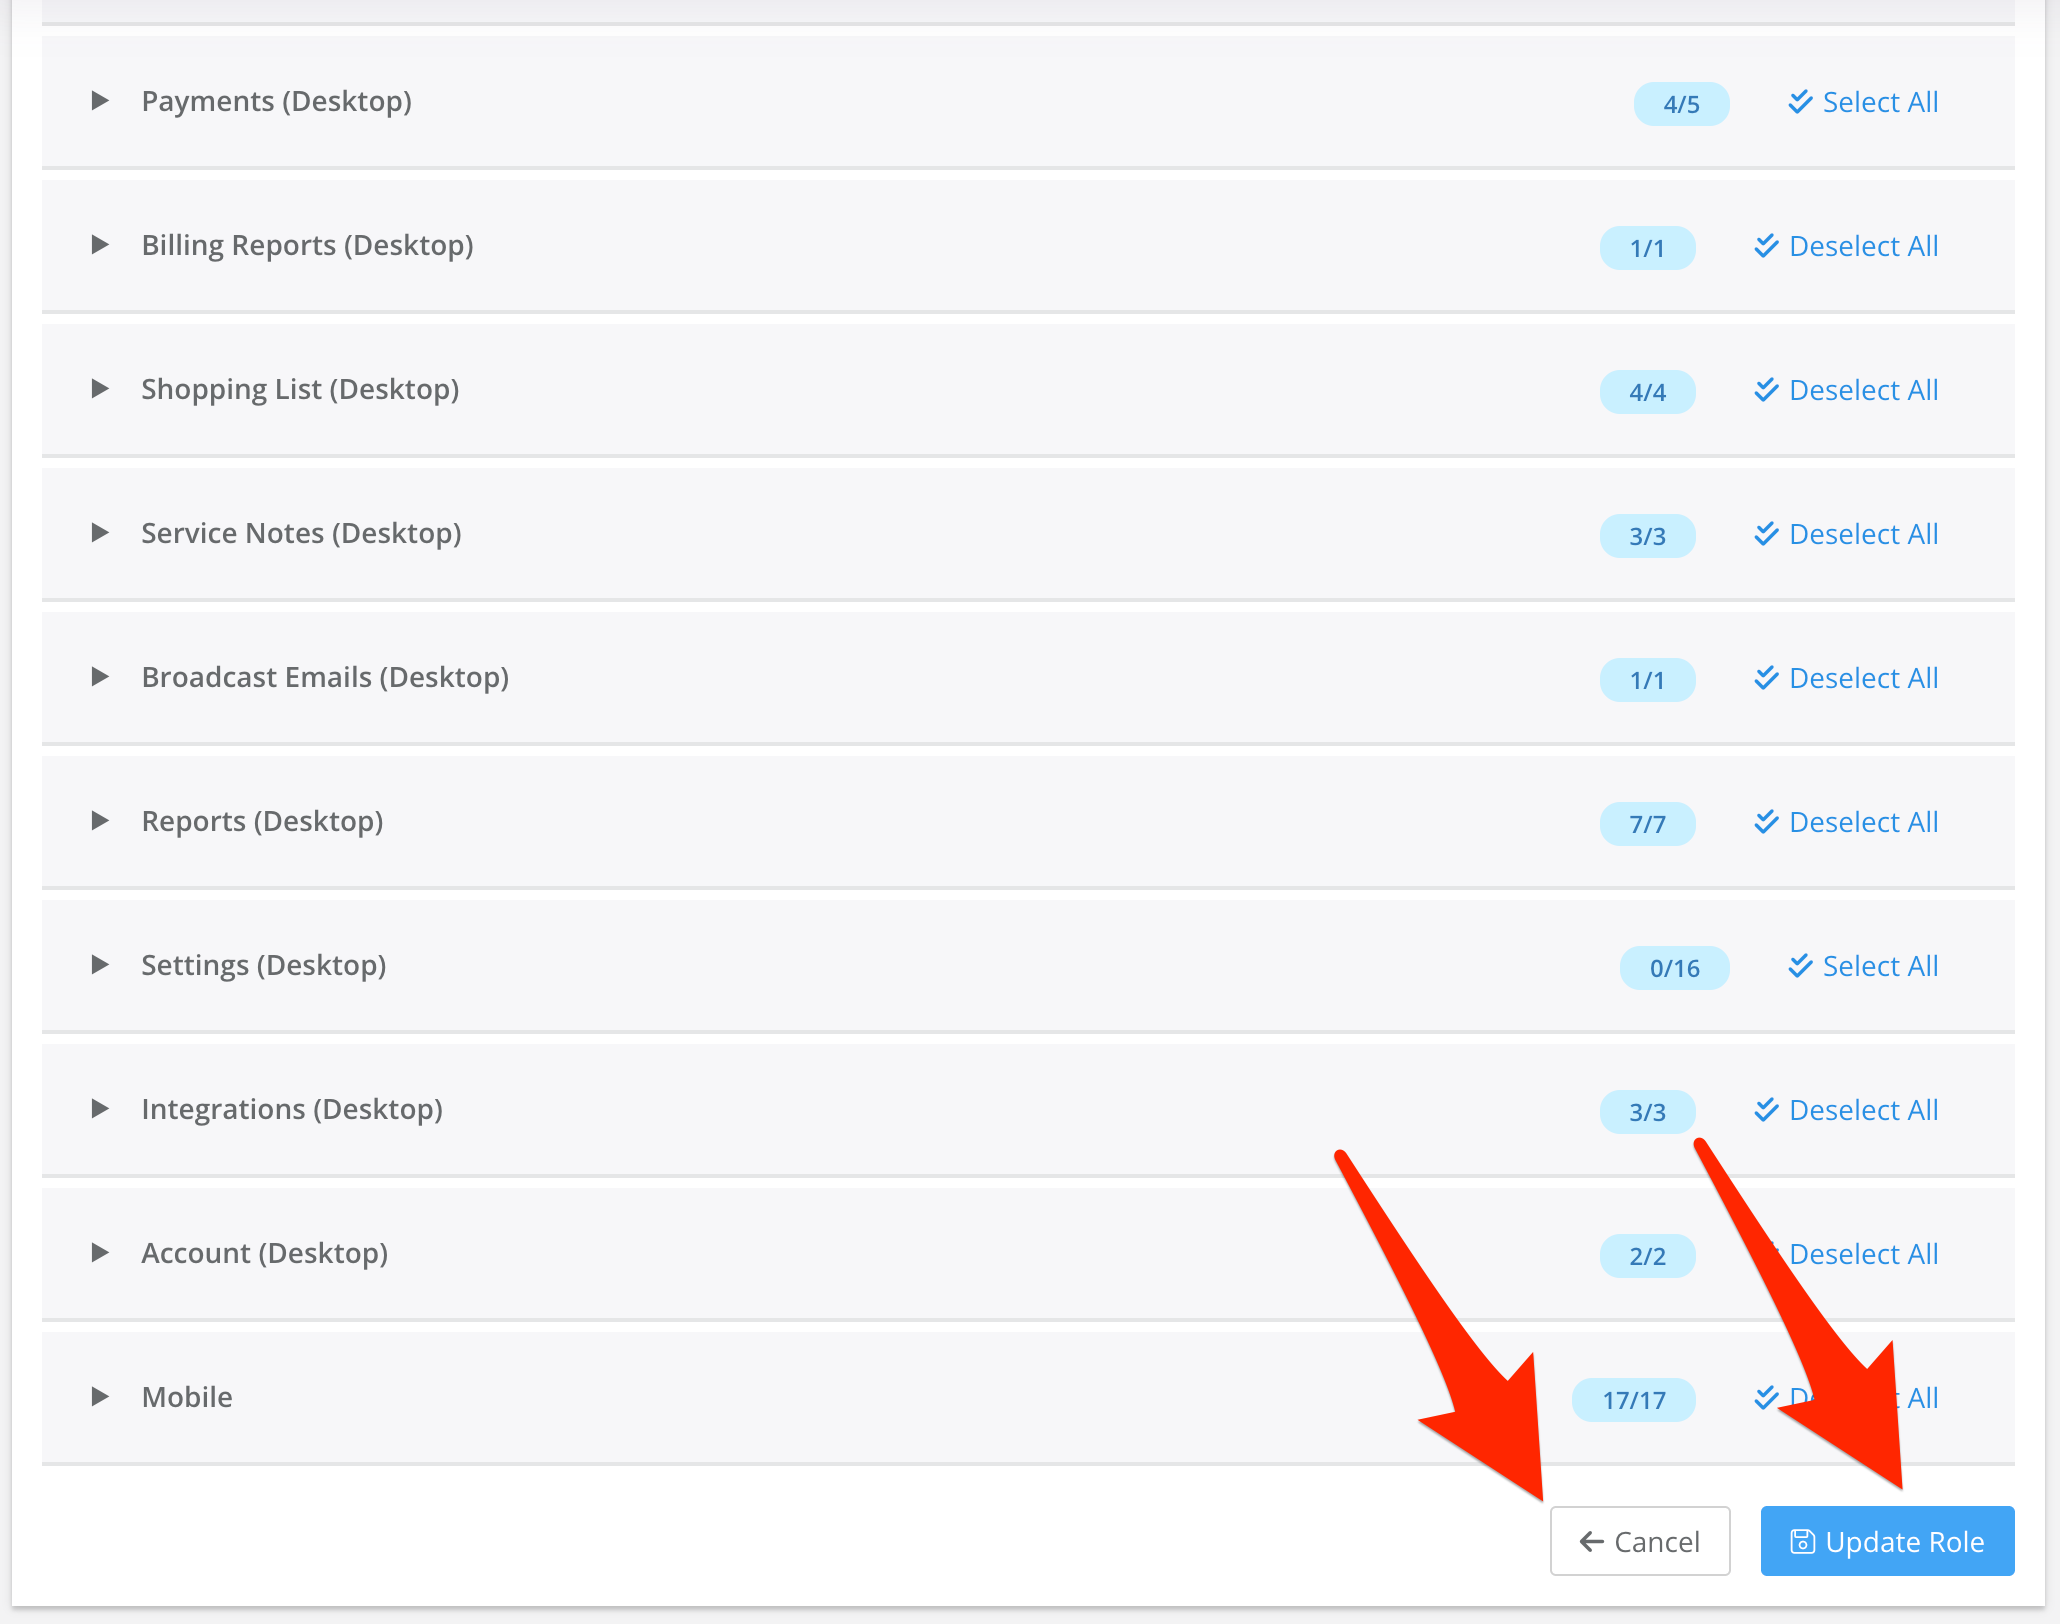Expand the Billing Reports (Desktop) section
Viewport: 2060px width, 1624px height.
99,245
